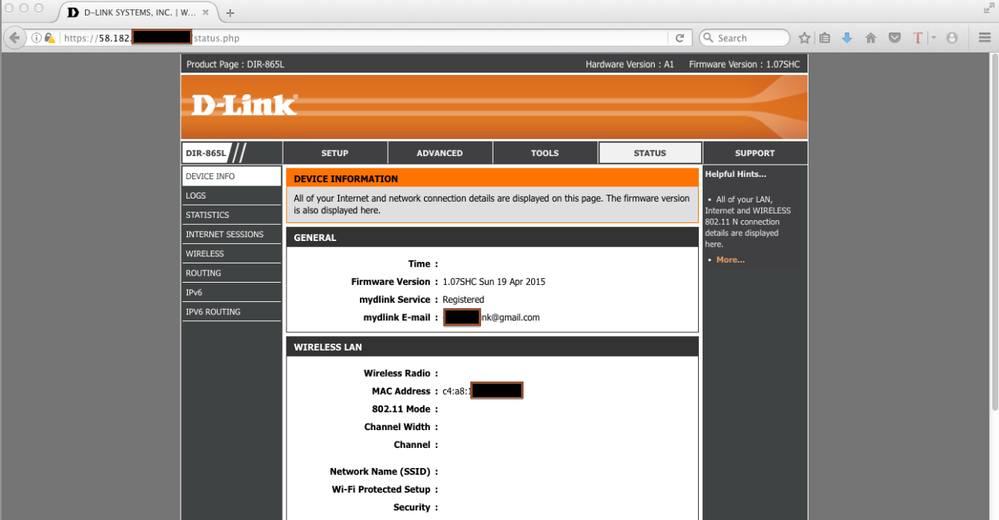Screen dimensions: 999x520
Task: Open the SETUP tab
Action: [x=334, y=153]
